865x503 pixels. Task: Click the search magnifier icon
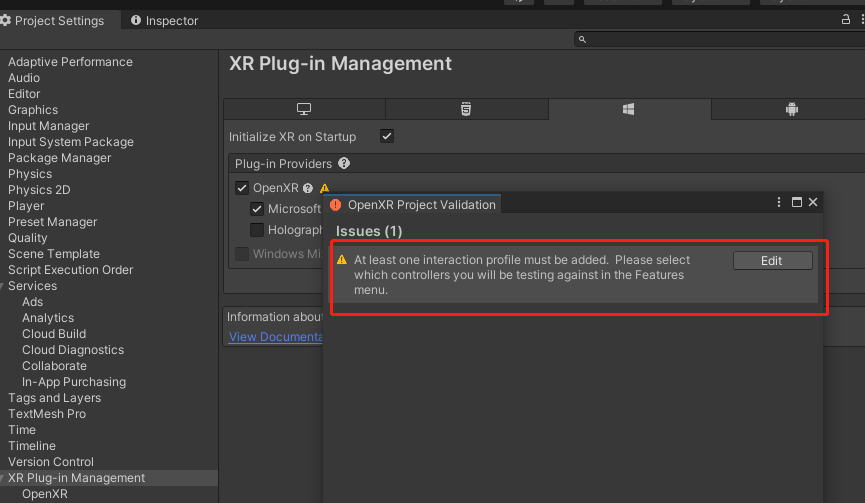tap(582, 39)
